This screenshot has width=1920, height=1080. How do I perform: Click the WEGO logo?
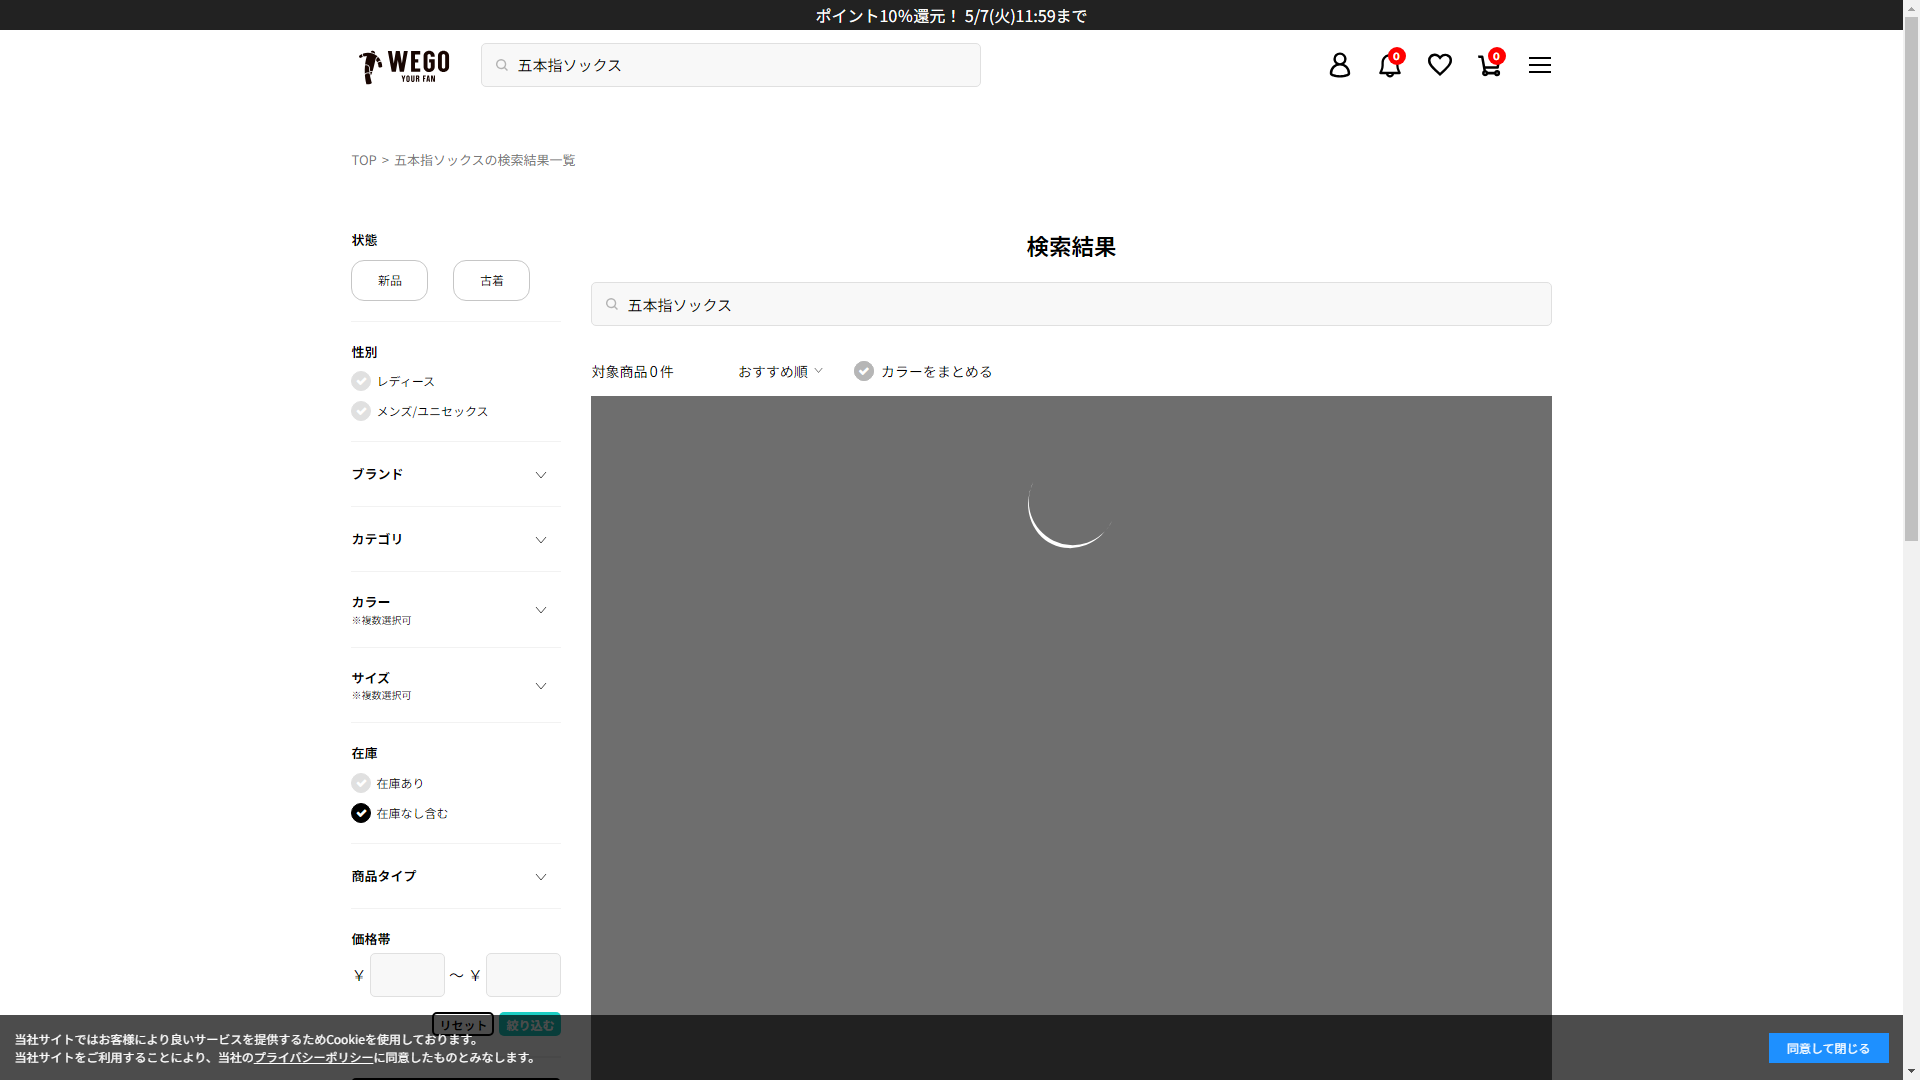(404, 66)
